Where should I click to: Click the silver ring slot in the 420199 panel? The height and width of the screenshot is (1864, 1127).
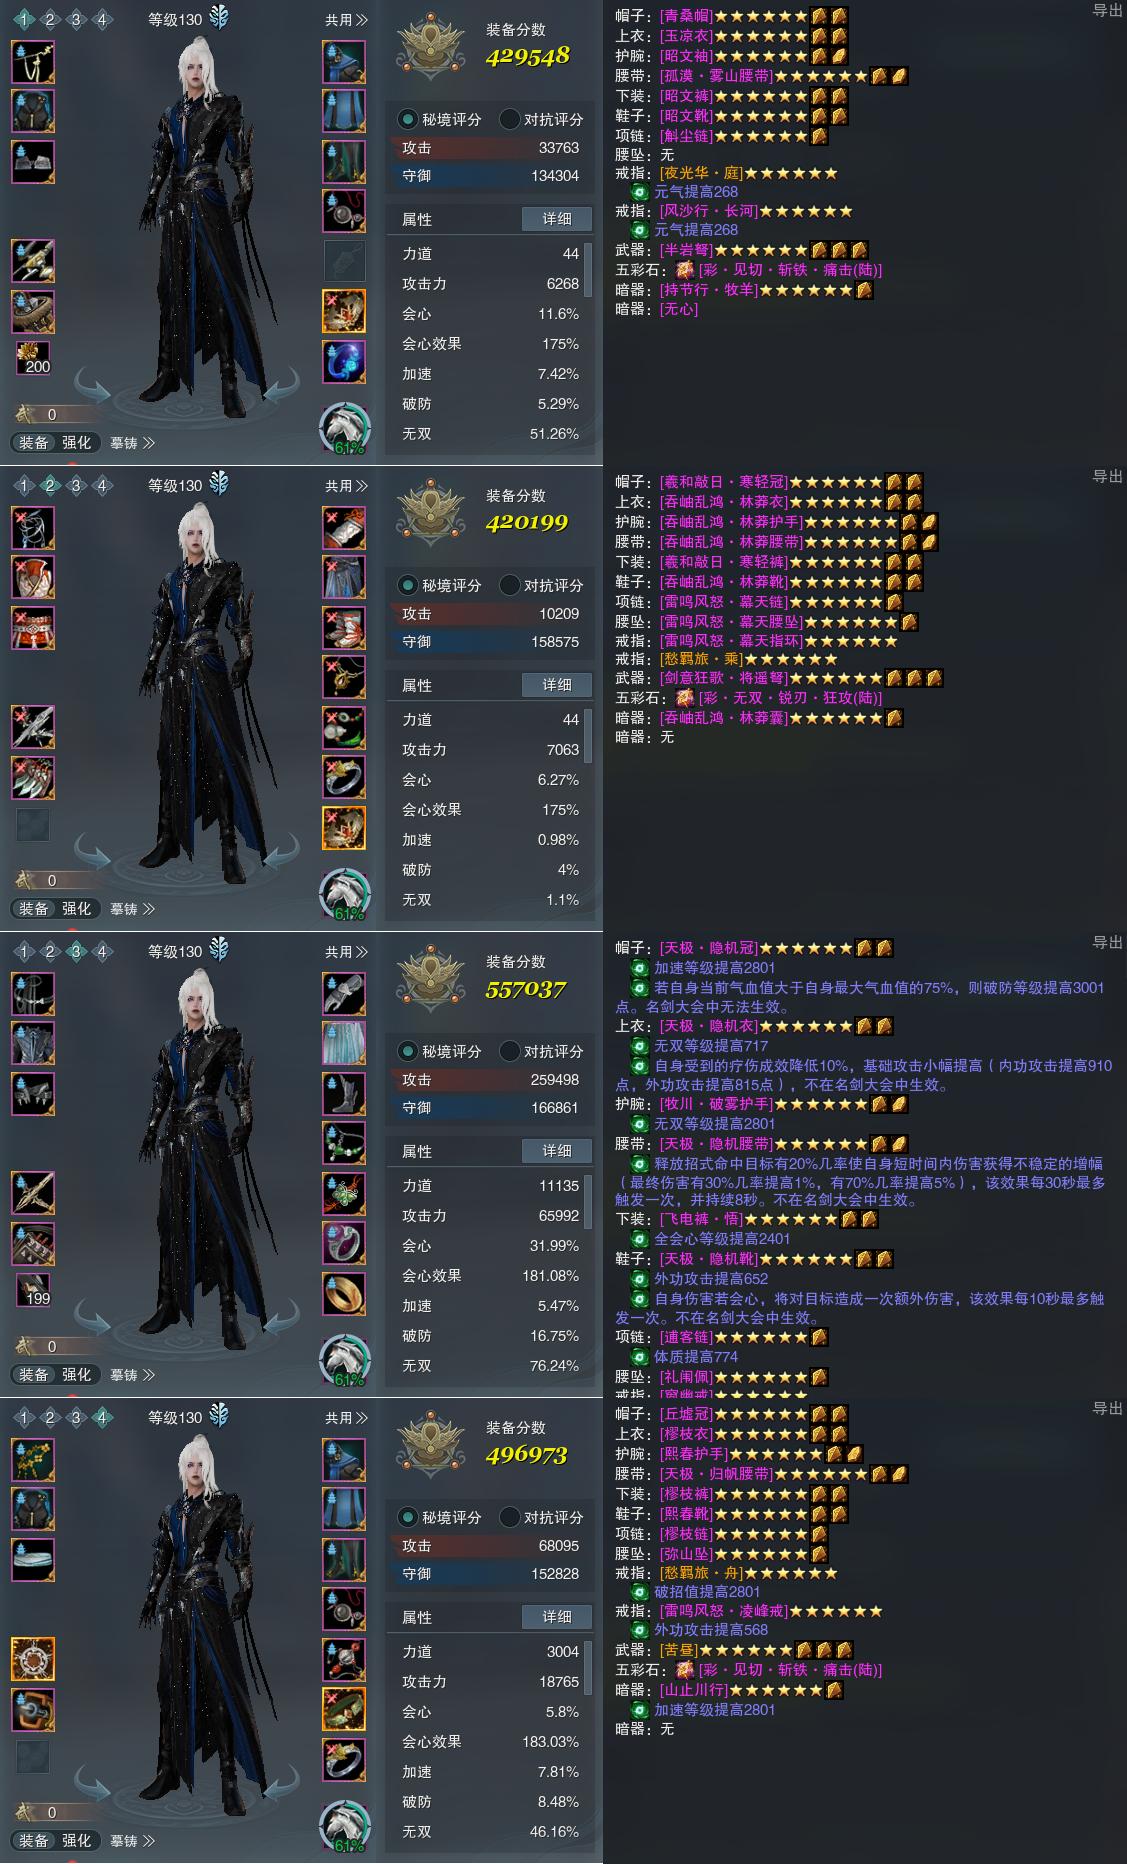[344, 778]
